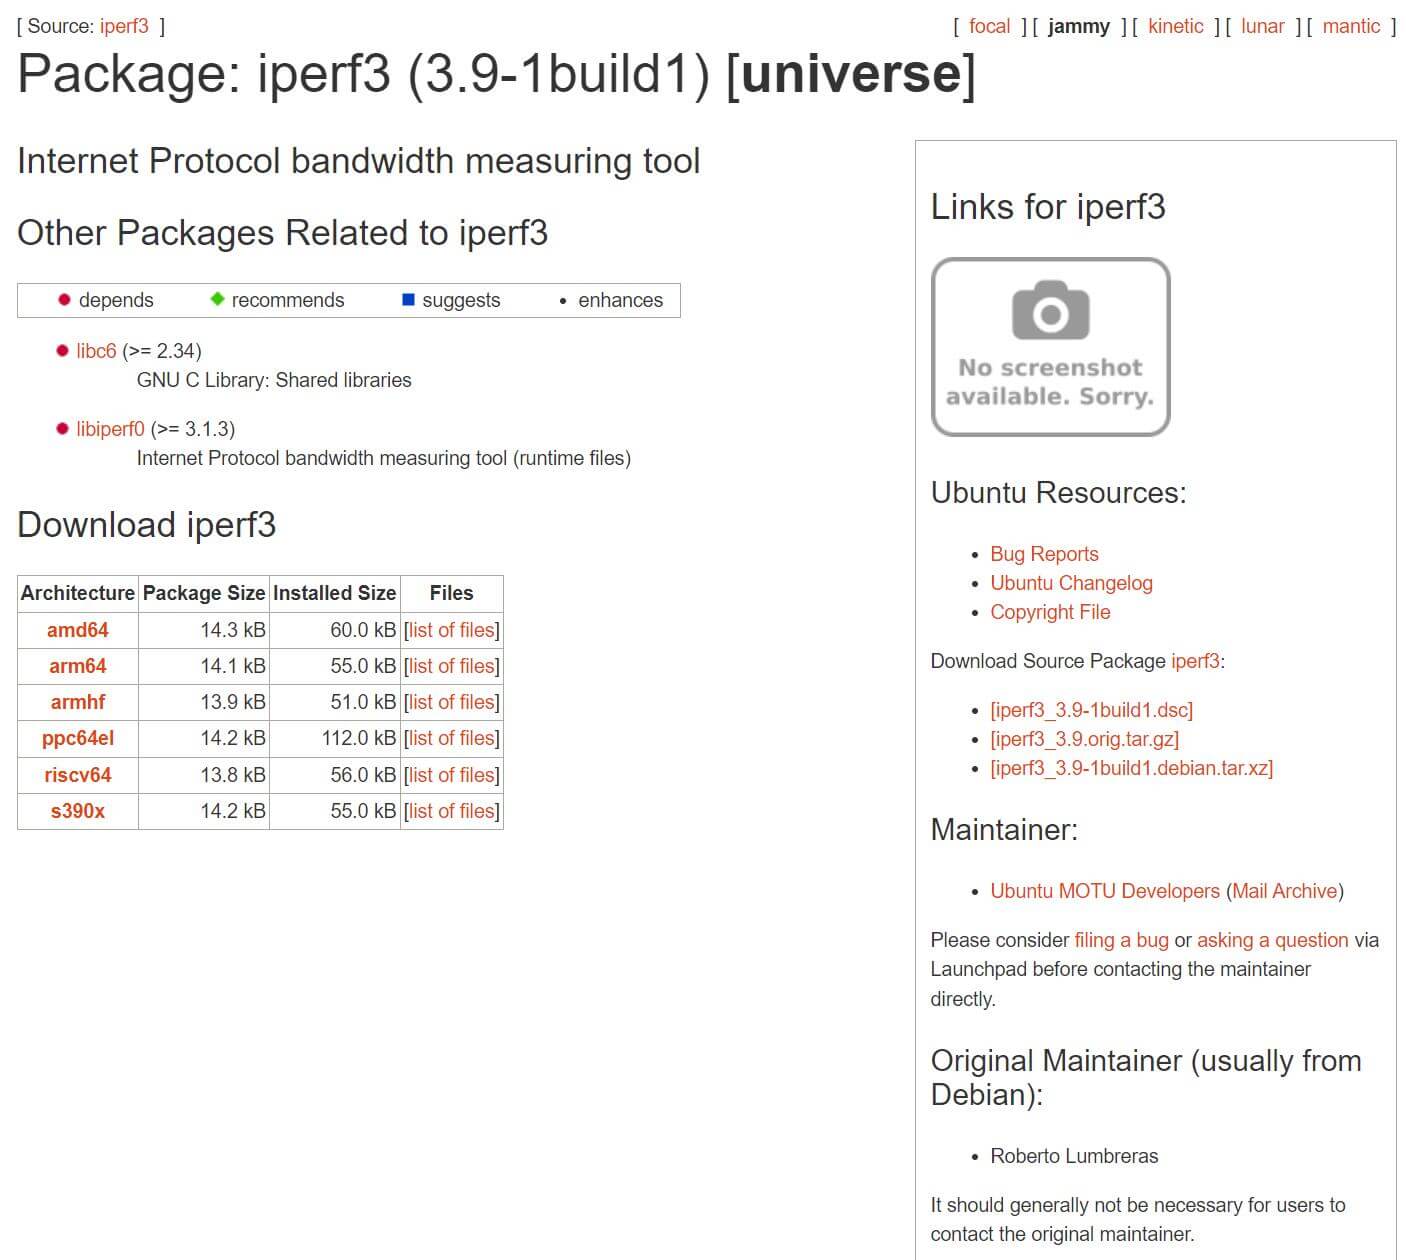The width and height of the screenshot is (1406, 1260).
Task: Open the iperf3 source link at top
Action: point(124,26)
